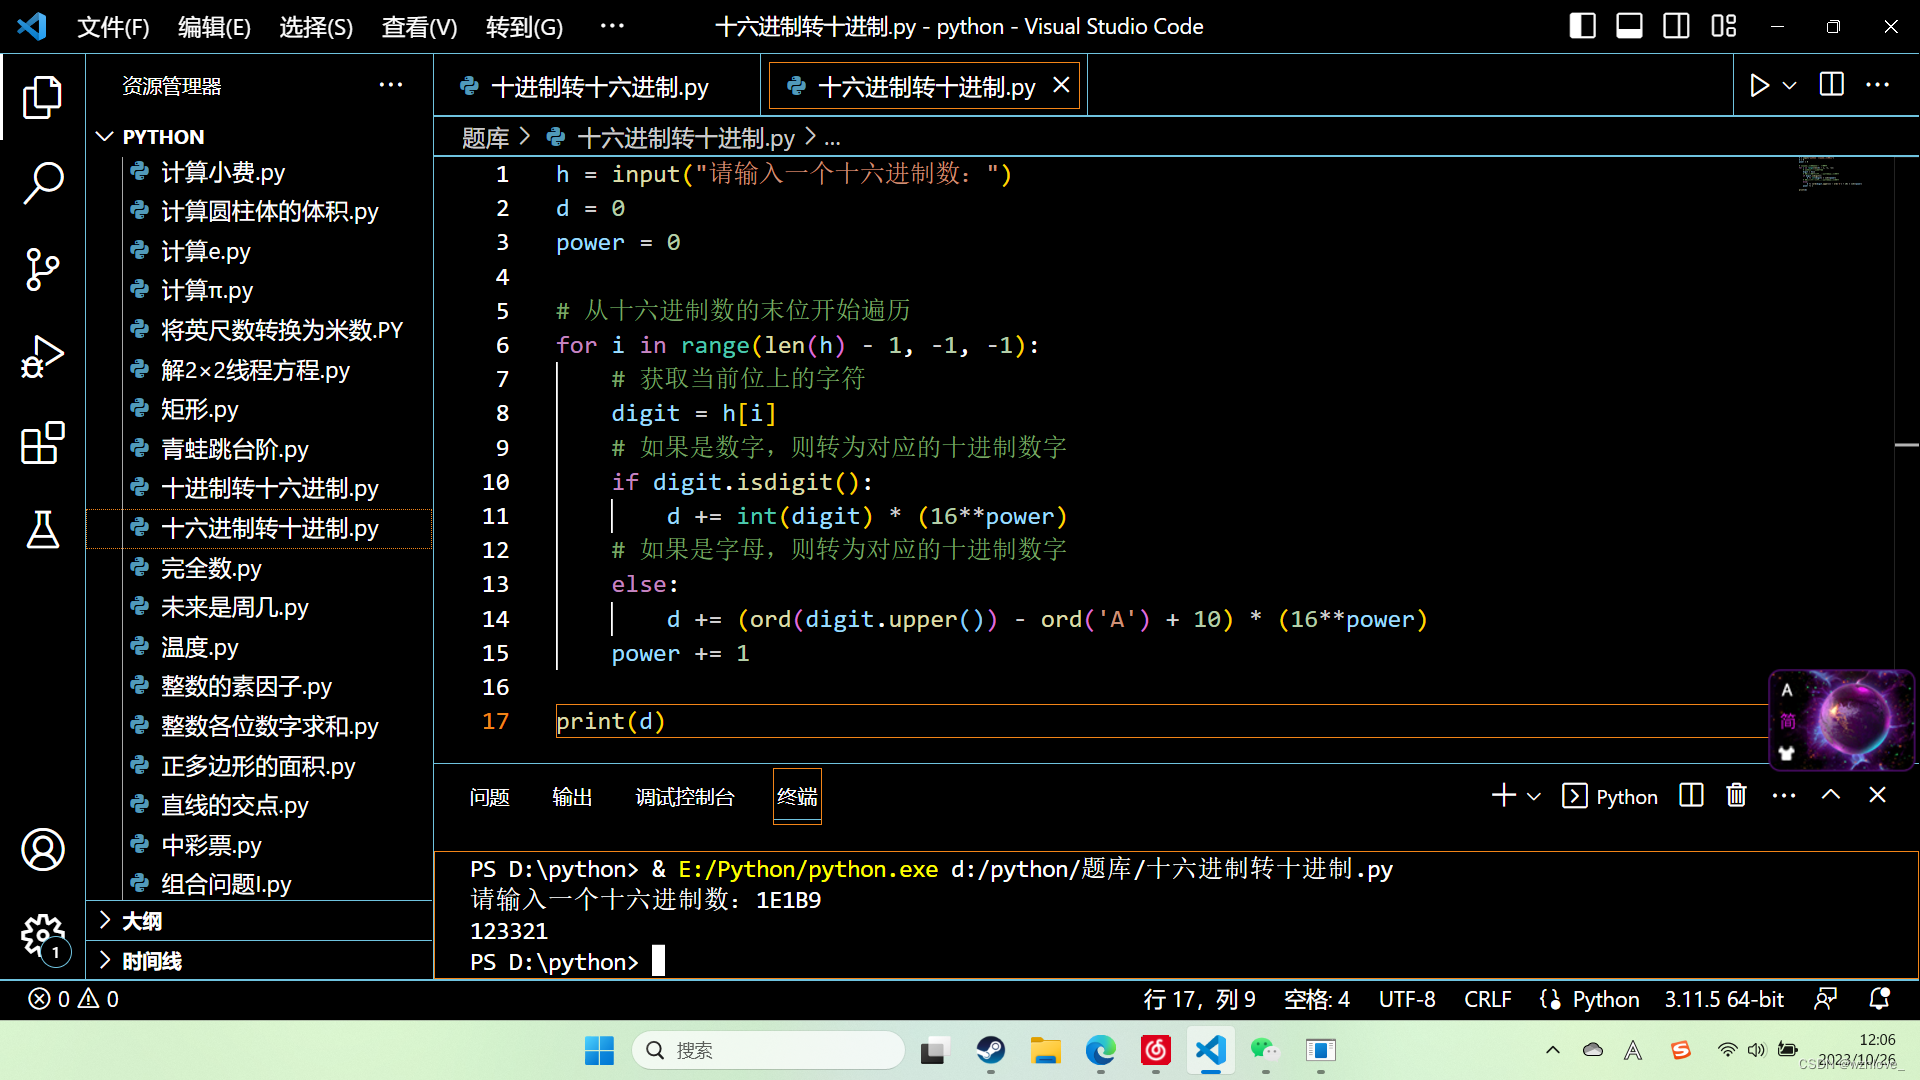This screenshot has height=1080, width=1920.
Task: Open the Run and Debug view
Action: (x=42, y=356)
